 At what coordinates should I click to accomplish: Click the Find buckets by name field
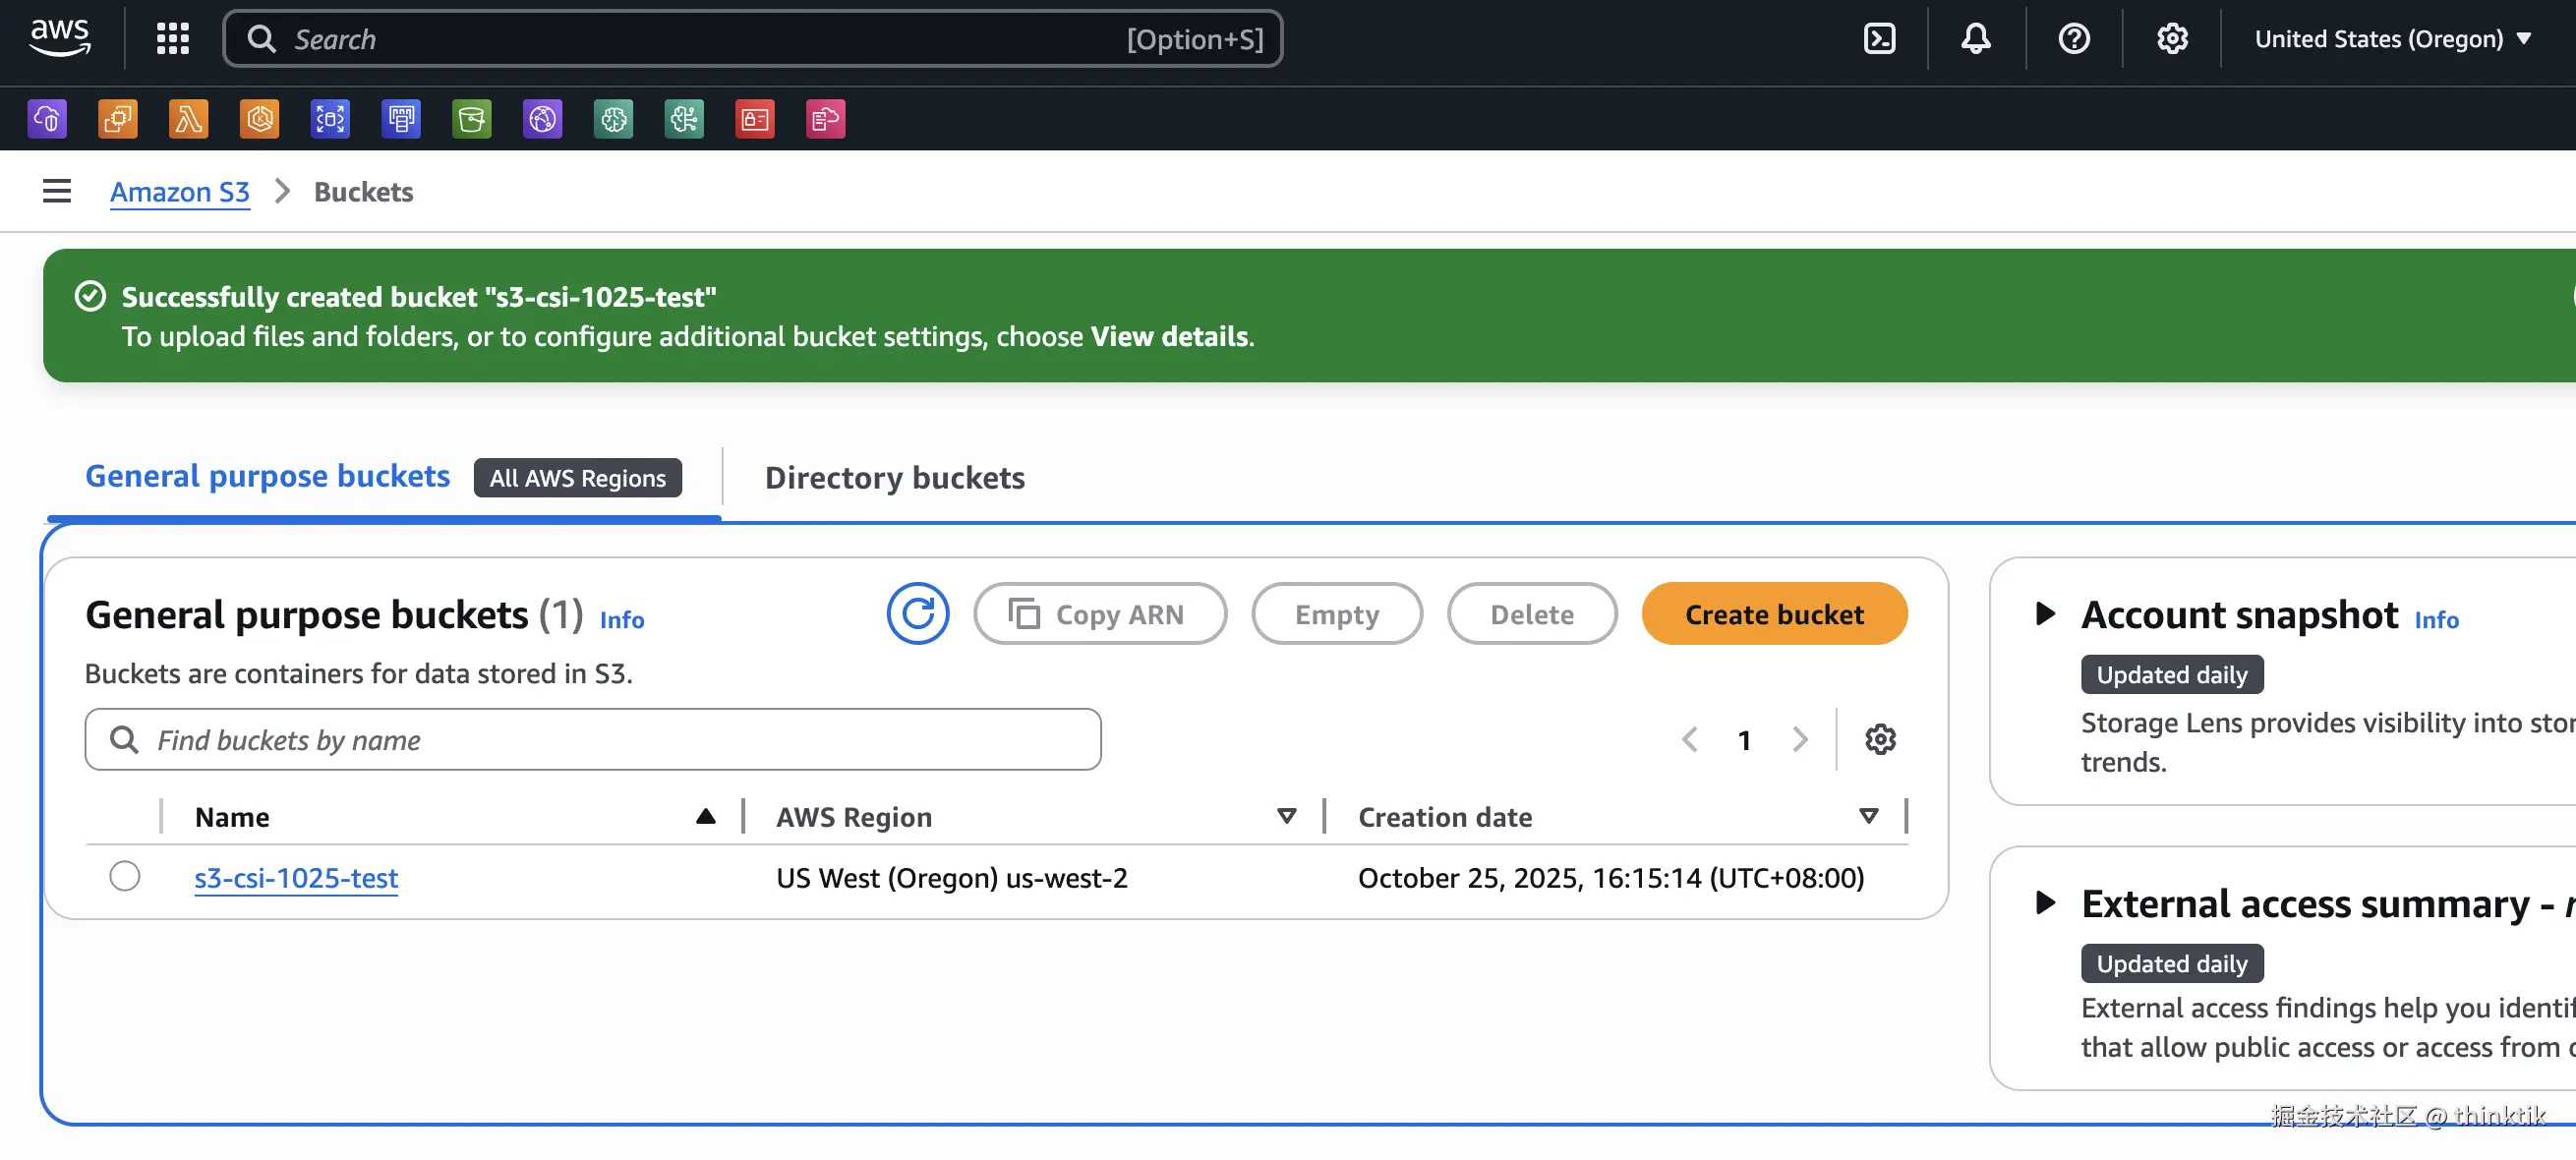point(600,740)
